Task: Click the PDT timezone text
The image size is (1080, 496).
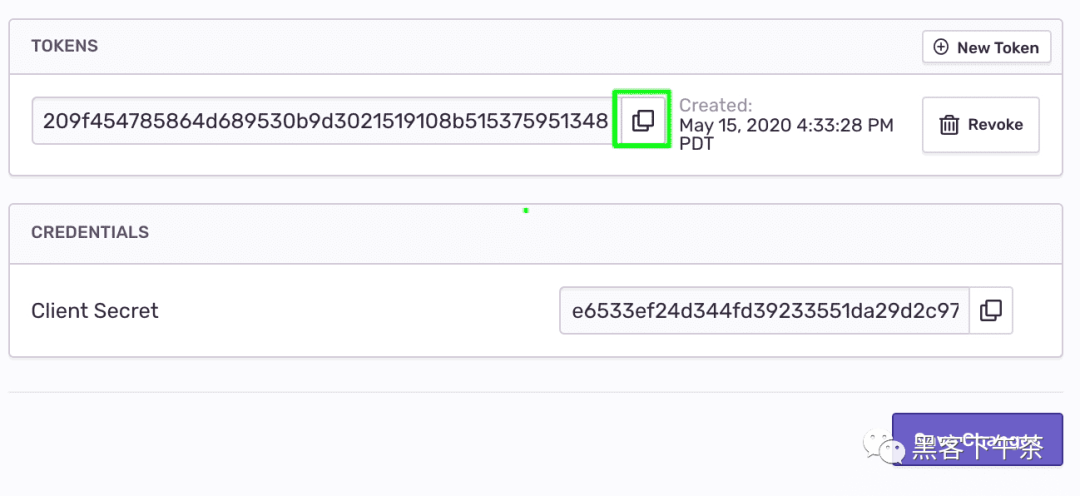Action: (x=696, y=144)
